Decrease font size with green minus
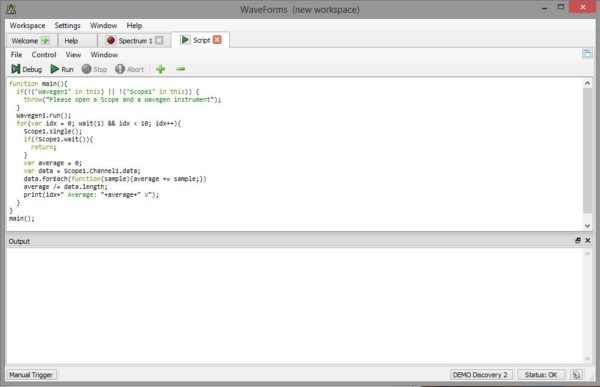 181,69
